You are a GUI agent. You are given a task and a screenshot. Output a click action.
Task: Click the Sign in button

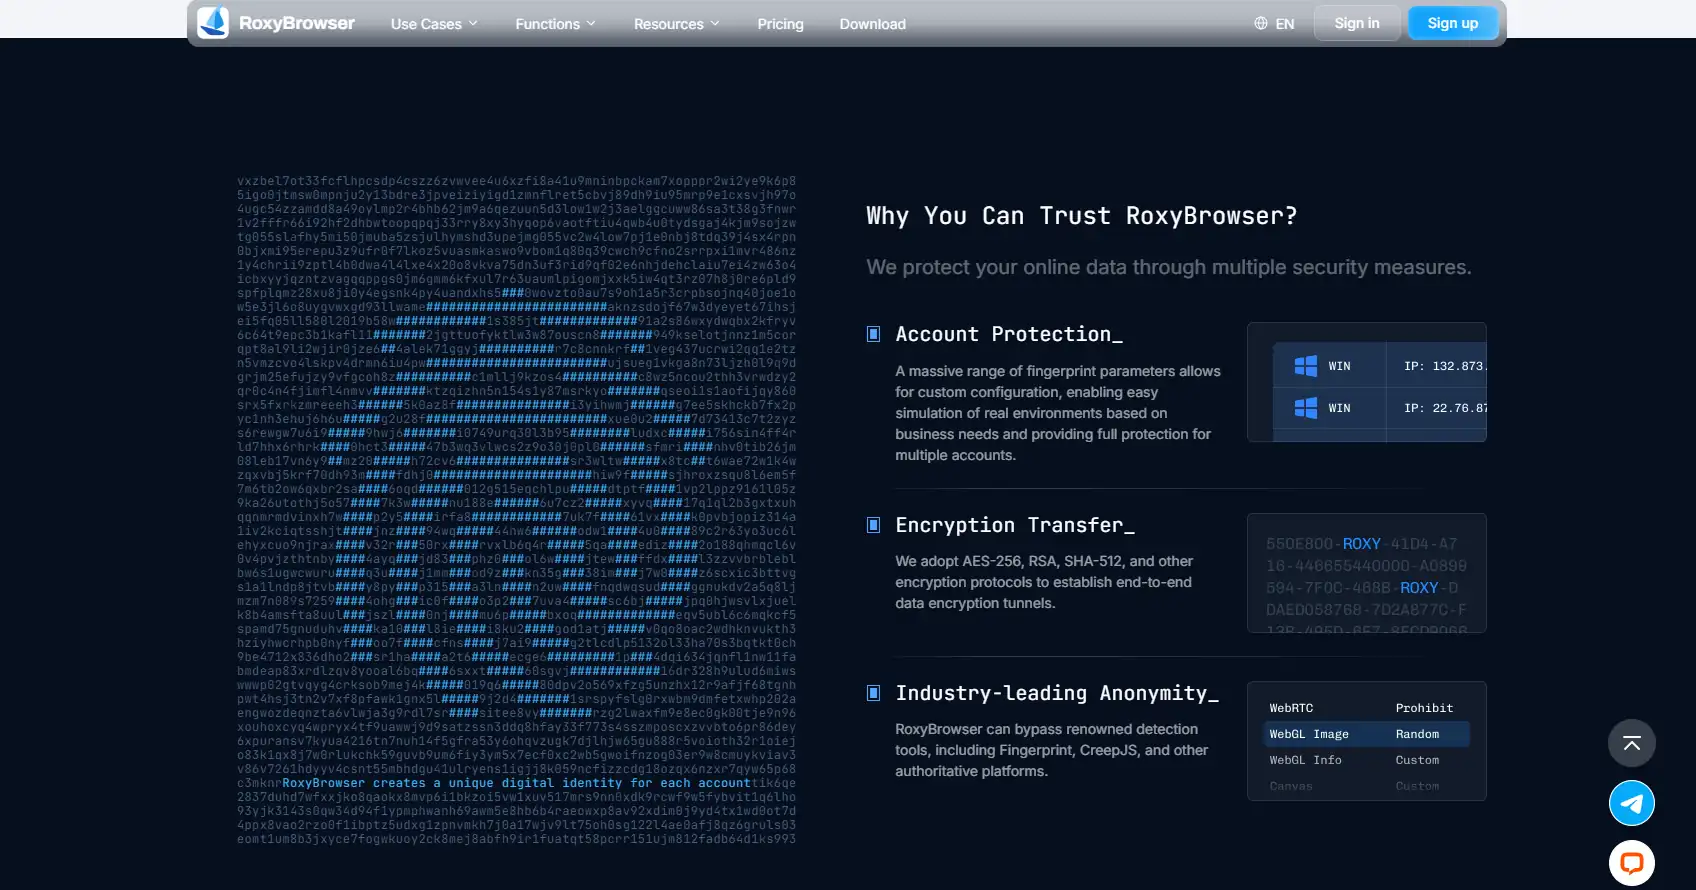click(x=1357, y=23)
